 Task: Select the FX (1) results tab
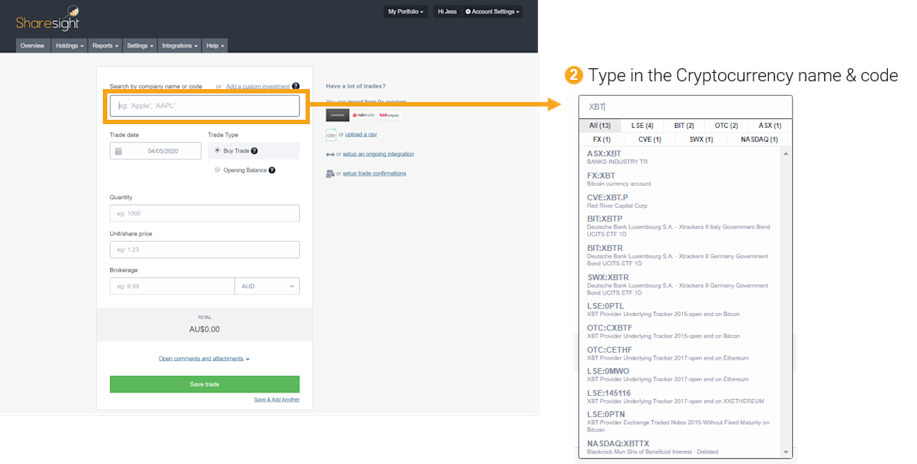(x=601, y=140)
